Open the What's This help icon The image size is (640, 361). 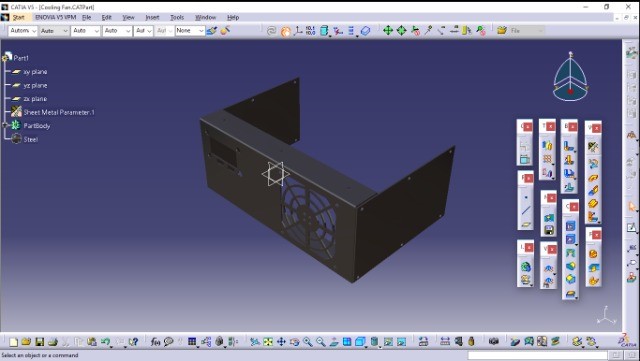(x=133, y=341)
